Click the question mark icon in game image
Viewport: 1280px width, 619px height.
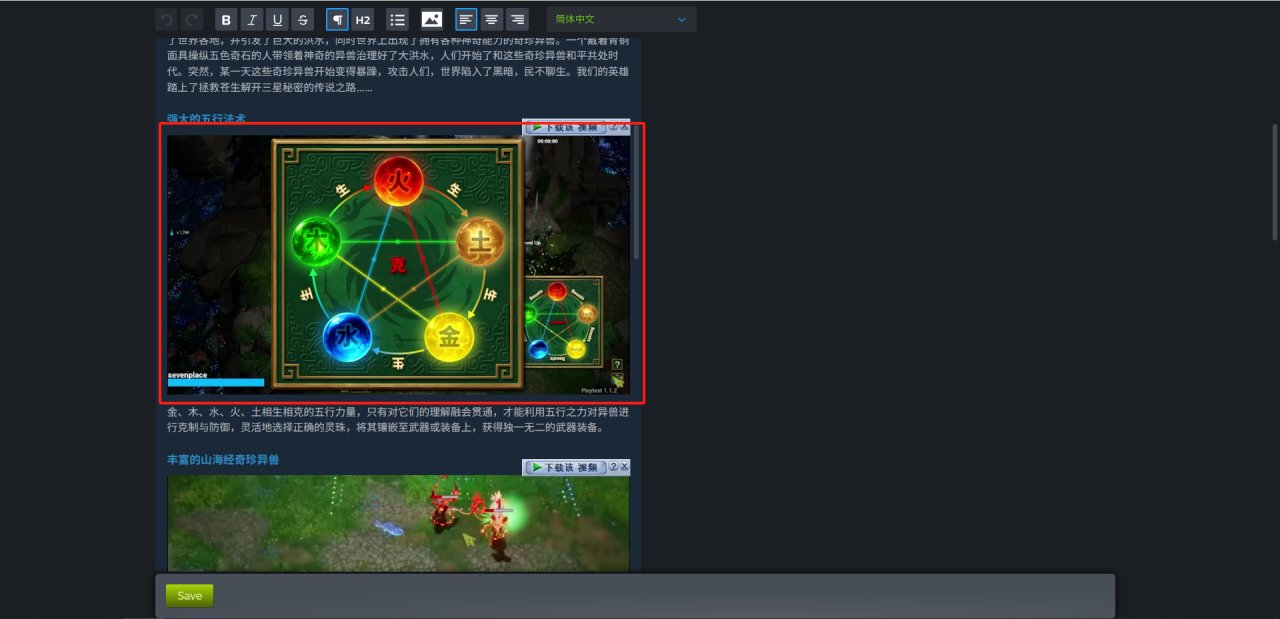(x=617, y=364)
